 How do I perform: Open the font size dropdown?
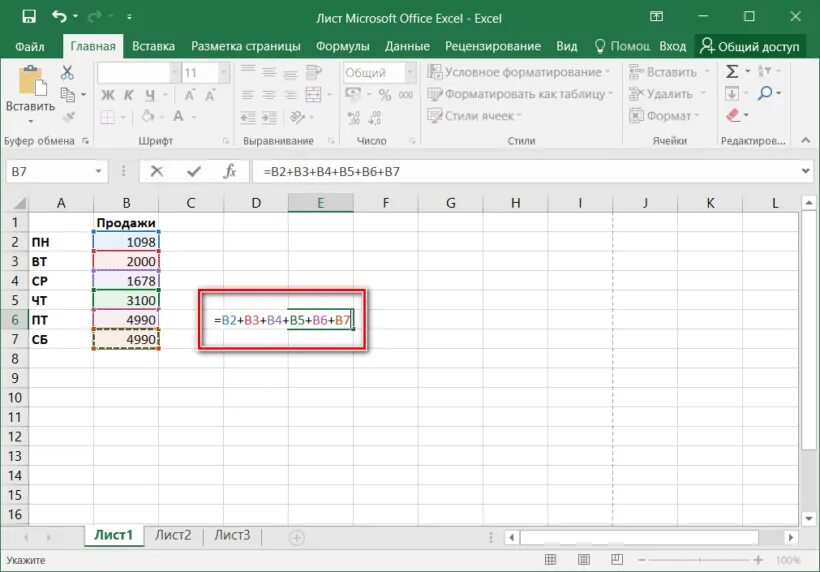pyautogui.click(x=224, y=72)
